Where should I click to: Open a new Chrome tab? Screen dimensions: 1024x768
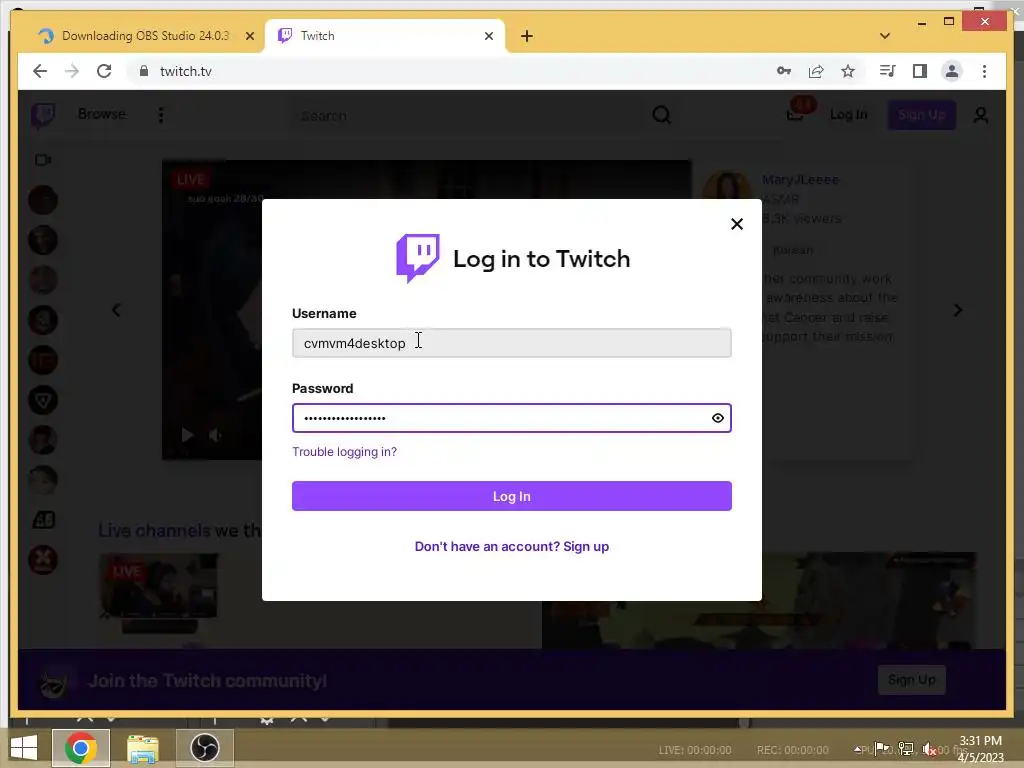tap(527, 37)
